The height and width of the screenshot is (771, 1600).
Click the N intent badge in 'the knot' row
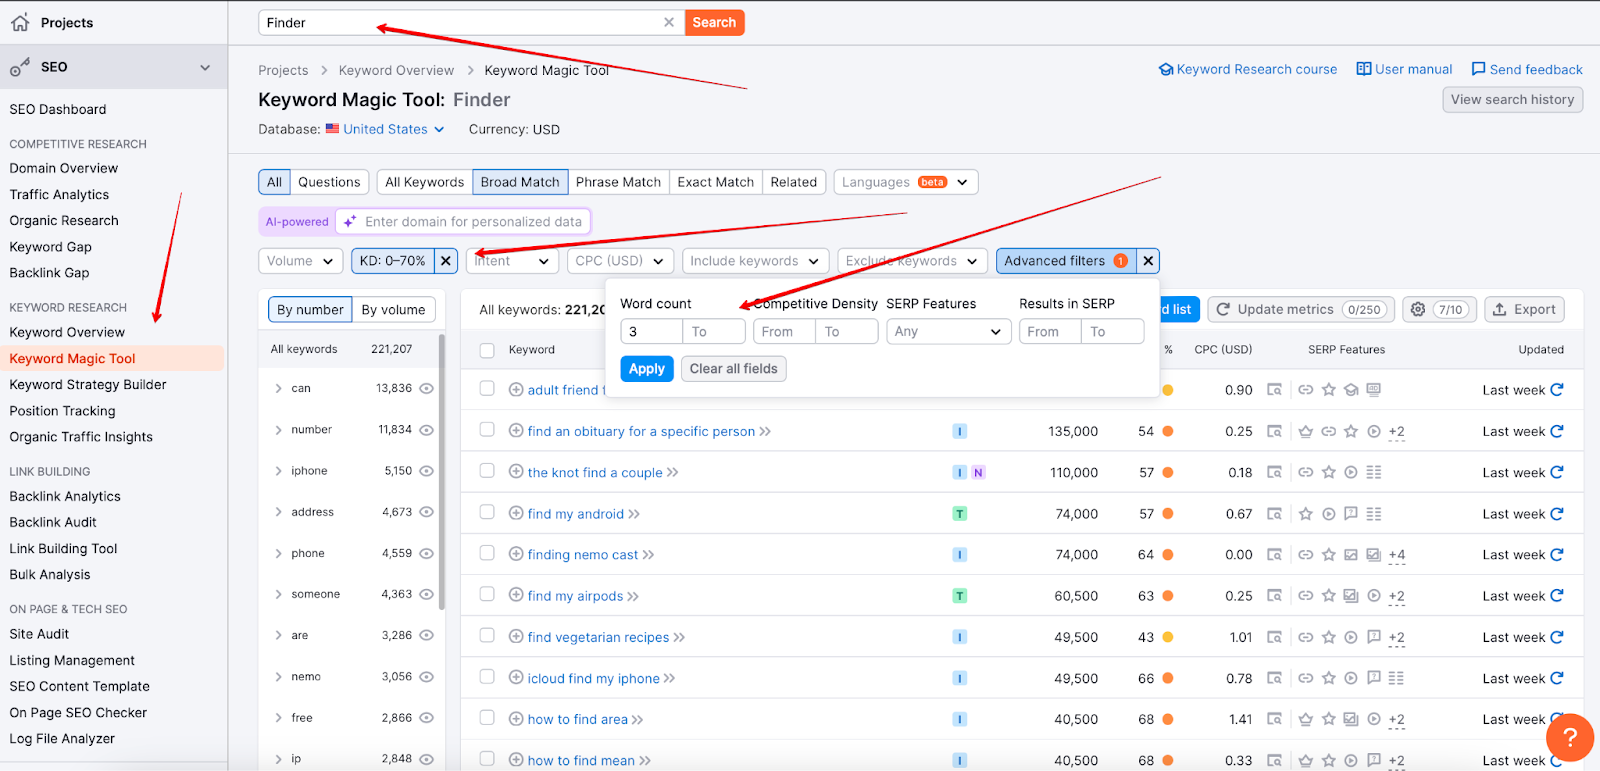(x=978, y=472)
